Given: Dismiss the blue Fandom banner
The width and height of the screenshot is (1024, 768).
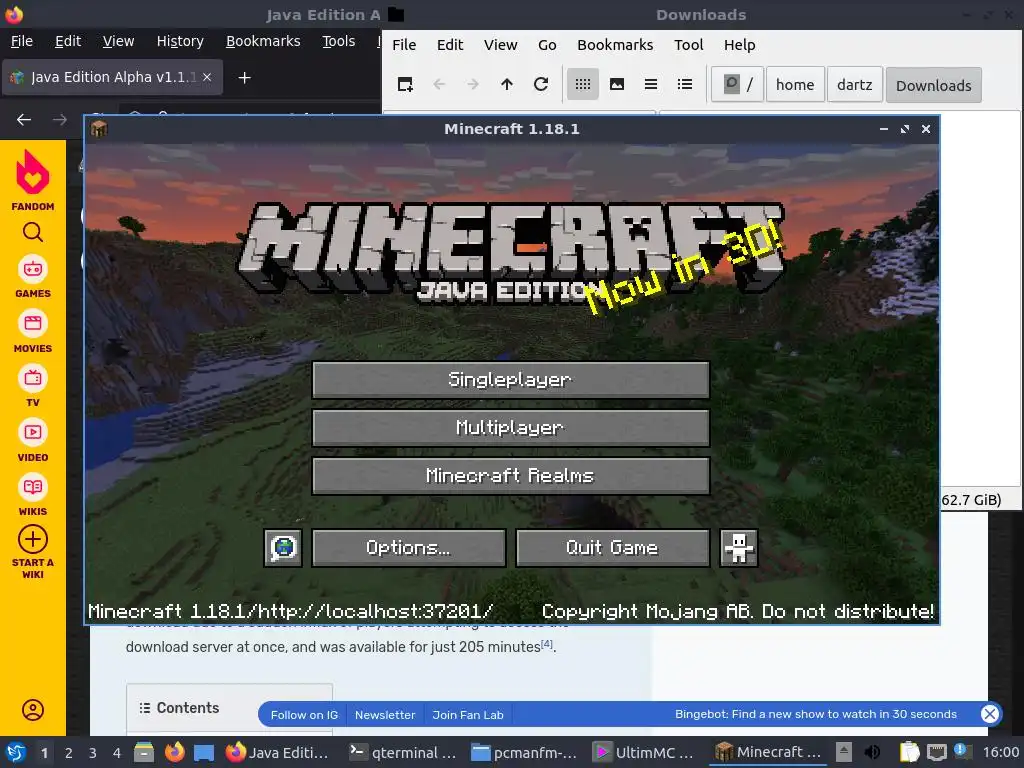Looking at the screenshot, I should pyautogui.click(x=990, y=714).
